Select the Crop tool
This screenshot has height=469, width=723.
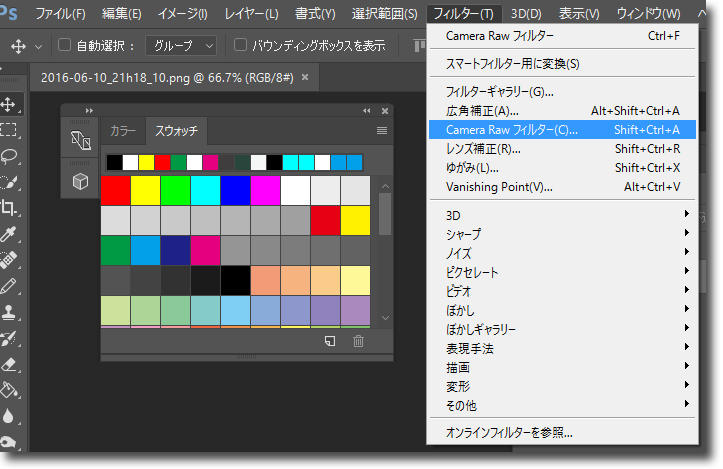tap(8, 208)
